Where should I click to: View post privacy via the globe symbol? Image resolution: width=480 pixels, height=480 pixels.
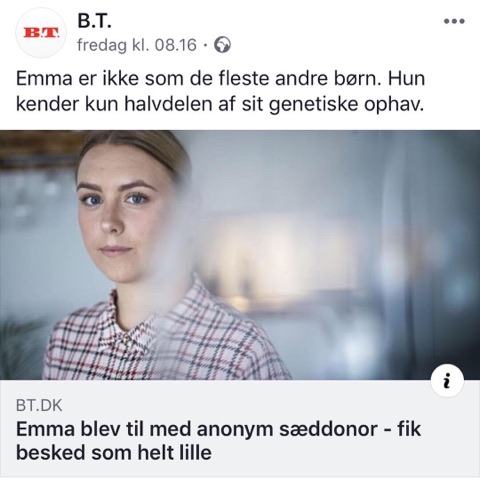click(222, 45)
